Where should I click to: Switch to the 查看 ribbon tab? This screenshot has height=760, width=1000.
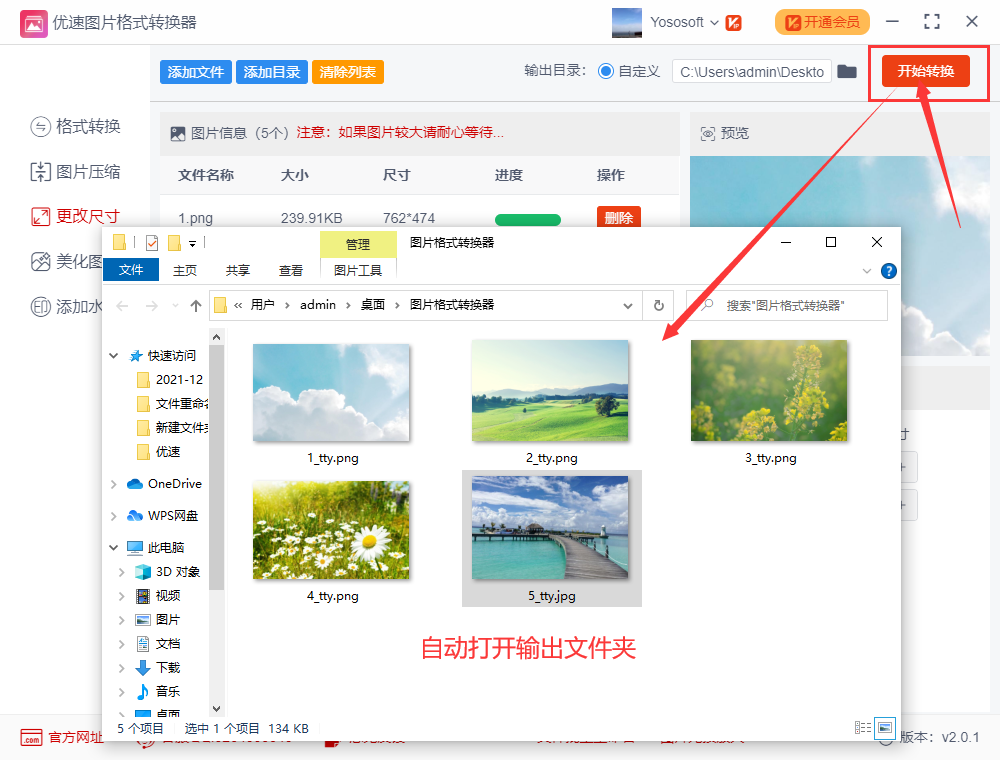pos(291,270)
